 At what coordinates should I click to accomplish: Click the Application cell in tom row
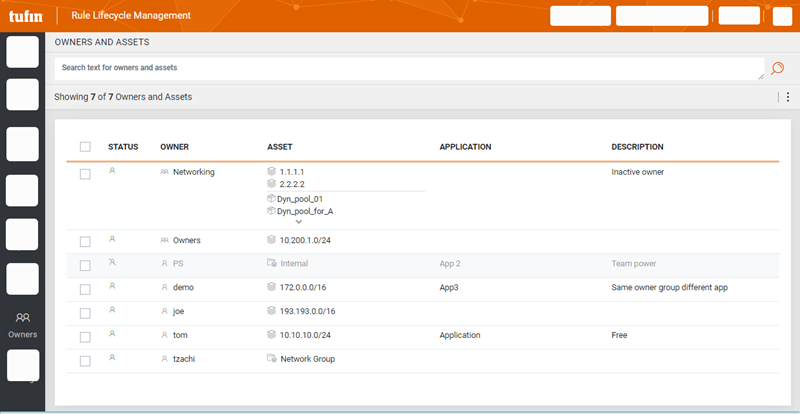(460, 335)
